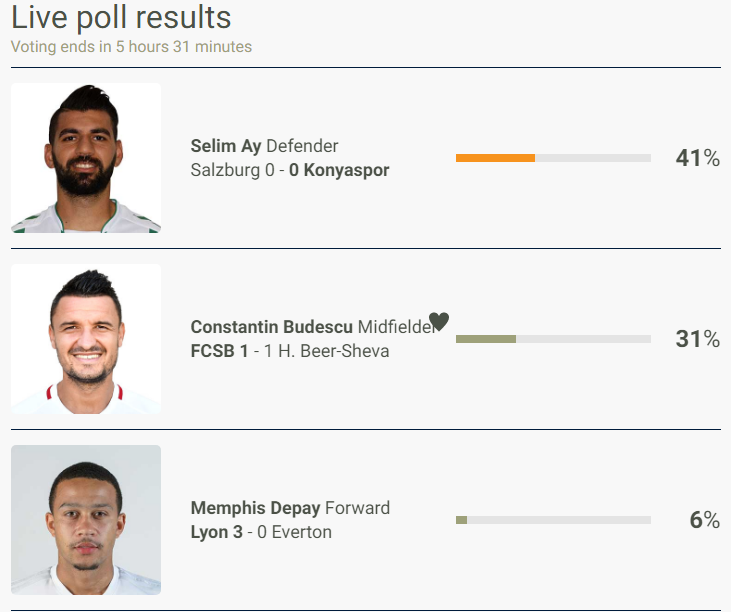Click the 41% result figure

pos(697,158)
